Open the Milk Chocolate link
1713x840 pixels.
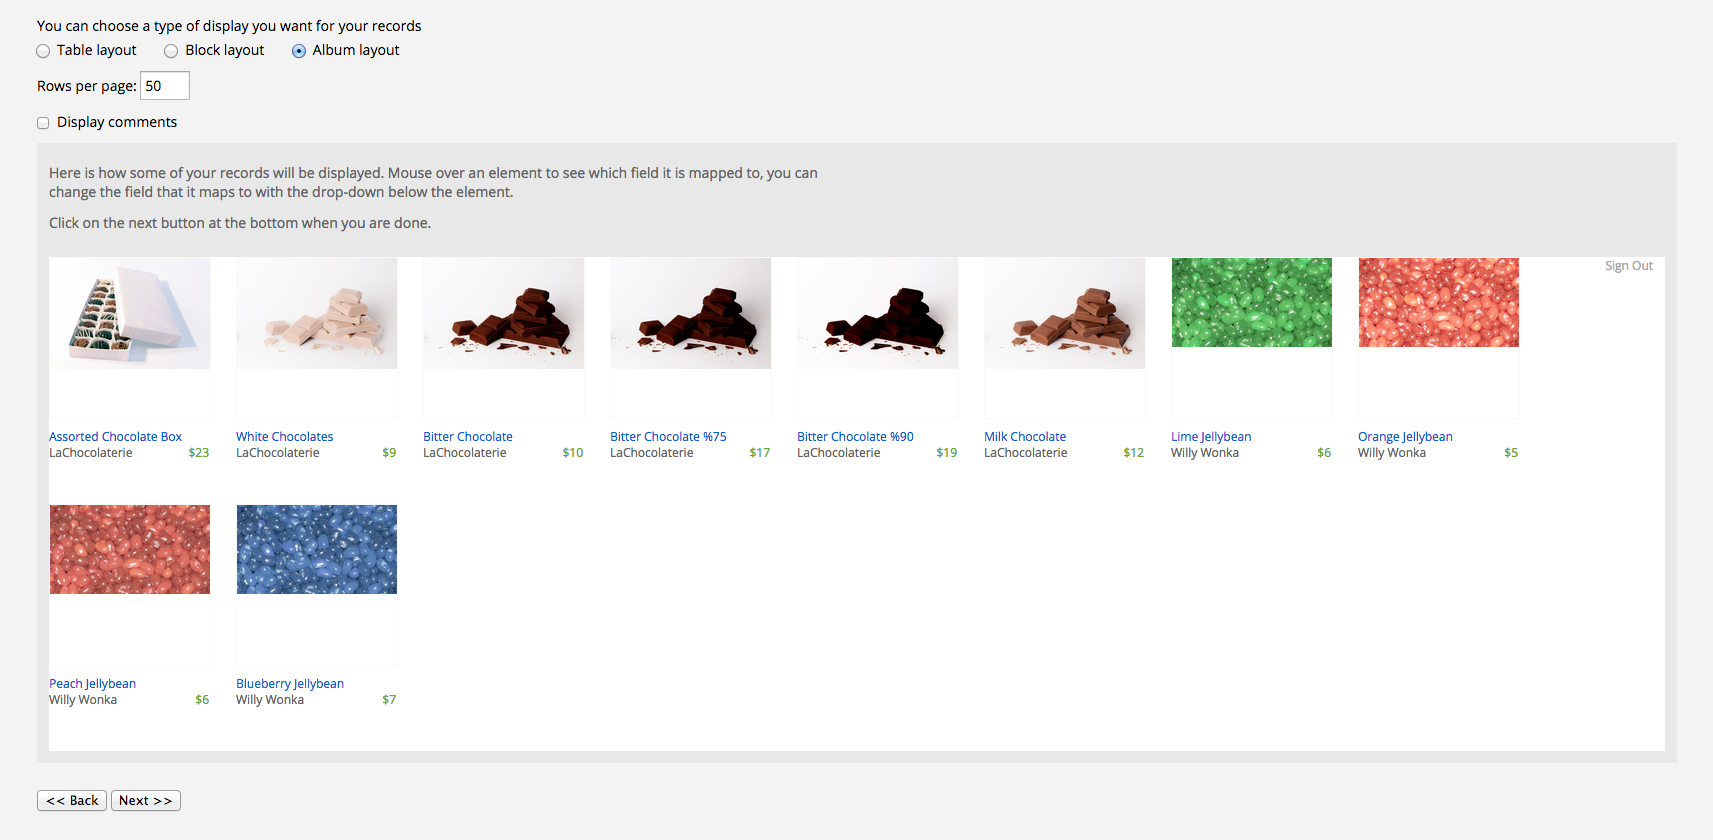click(1025, 437)
